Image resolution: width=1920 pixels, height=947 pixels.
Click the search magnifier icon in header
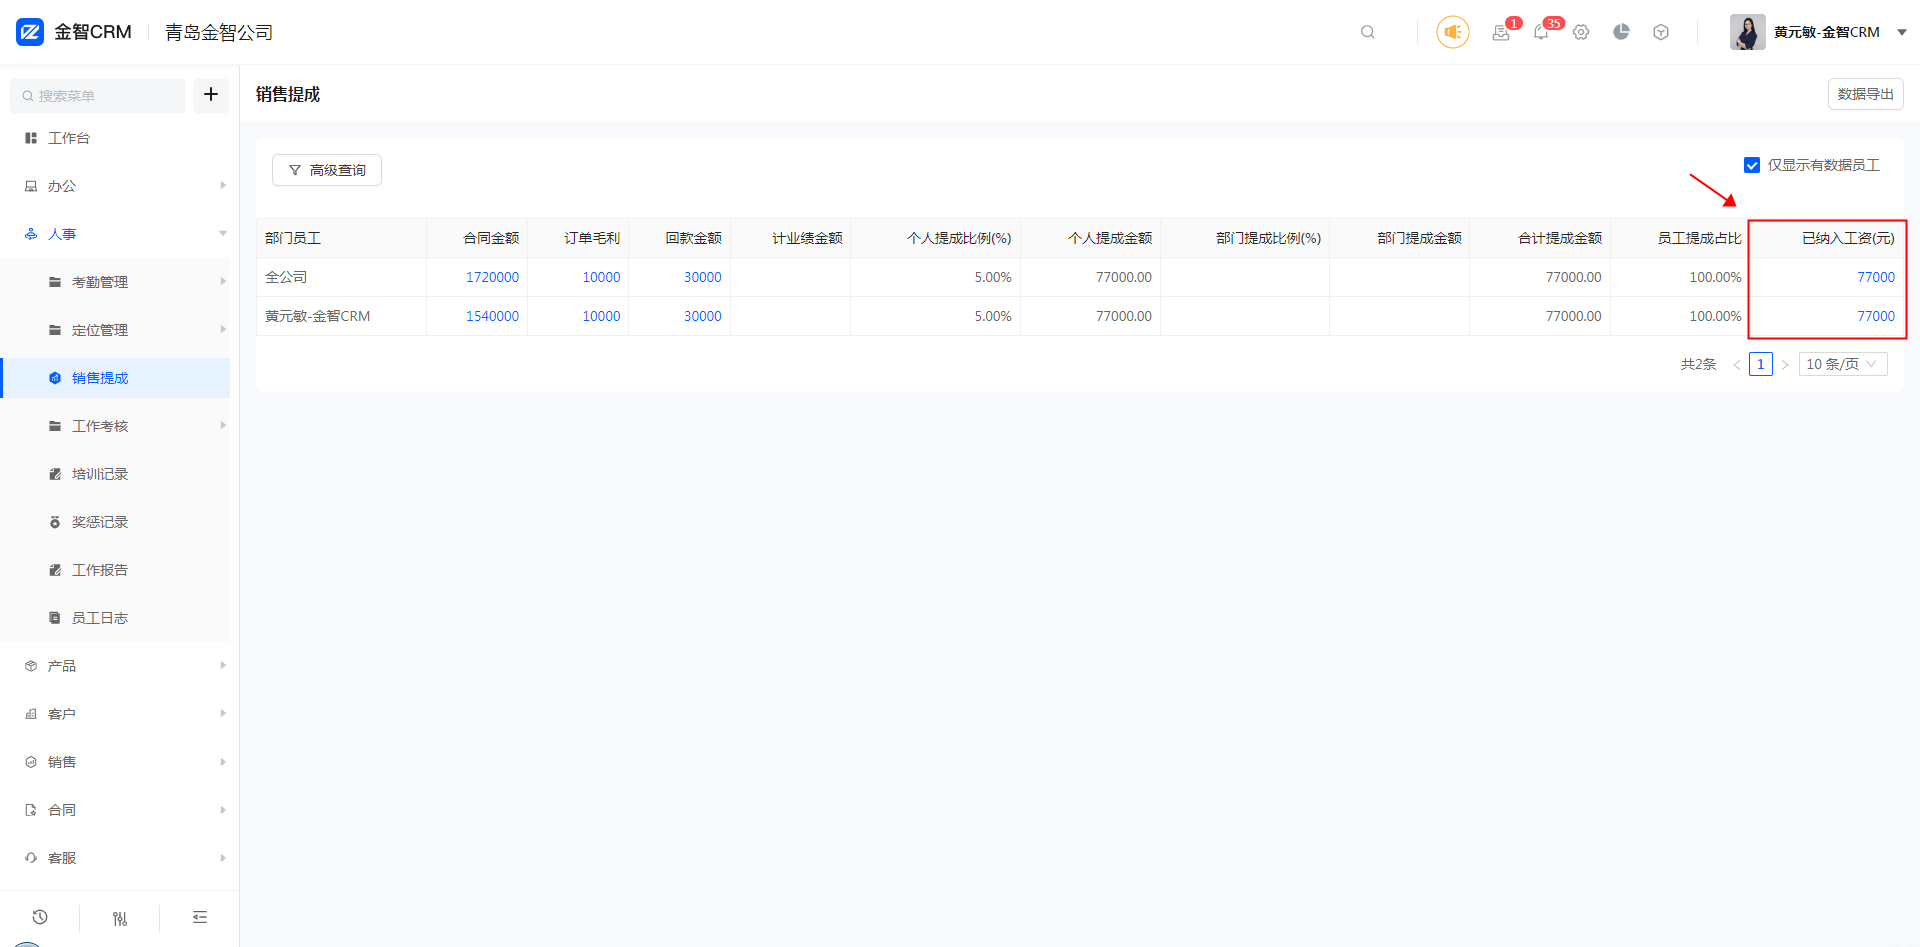point(1367,32)
